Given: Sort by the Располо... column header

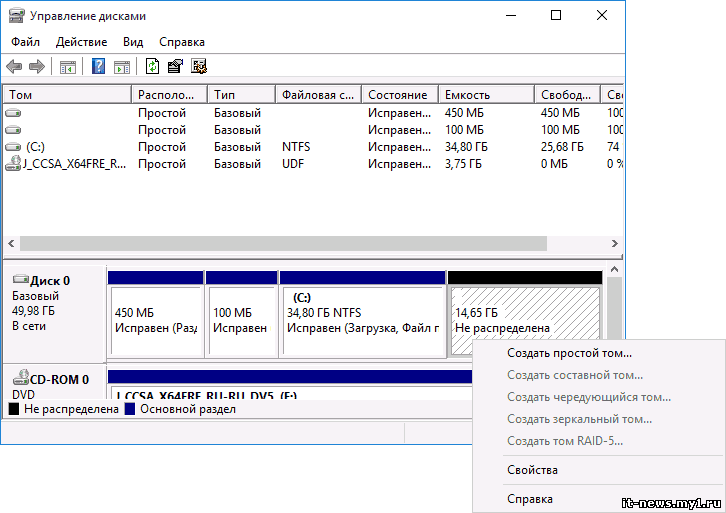Looking at the screenshot, I should click(169, 95).
